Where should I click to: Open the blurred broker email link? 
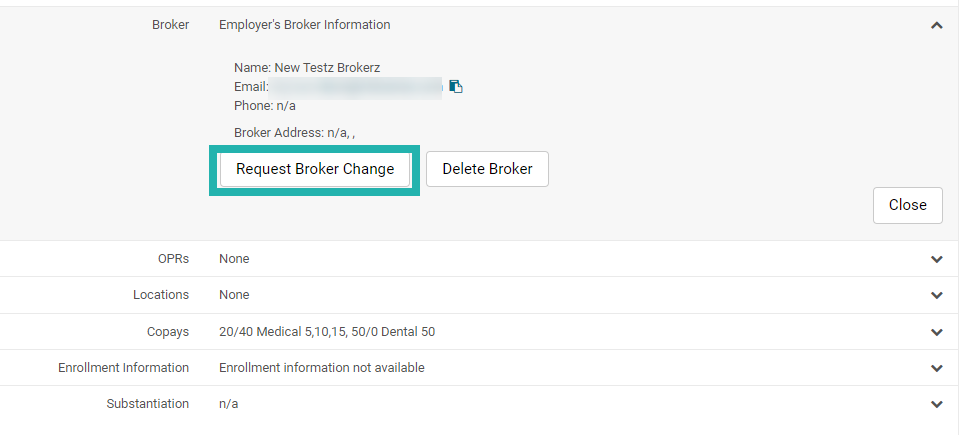357,87
